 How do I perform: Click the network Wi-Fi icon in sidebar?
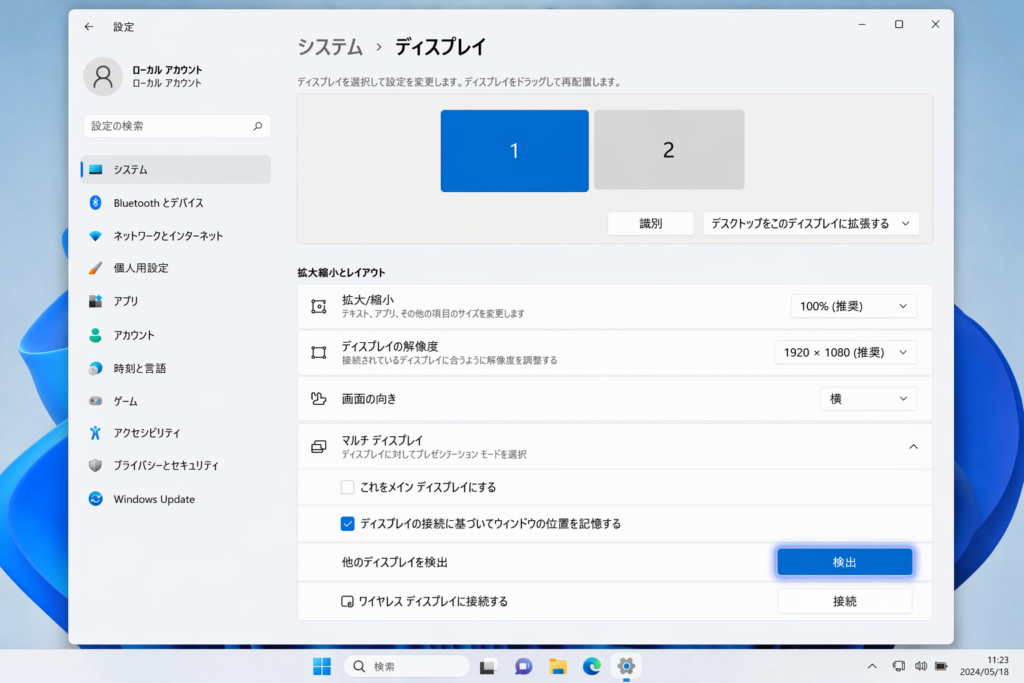click(95, 236)
